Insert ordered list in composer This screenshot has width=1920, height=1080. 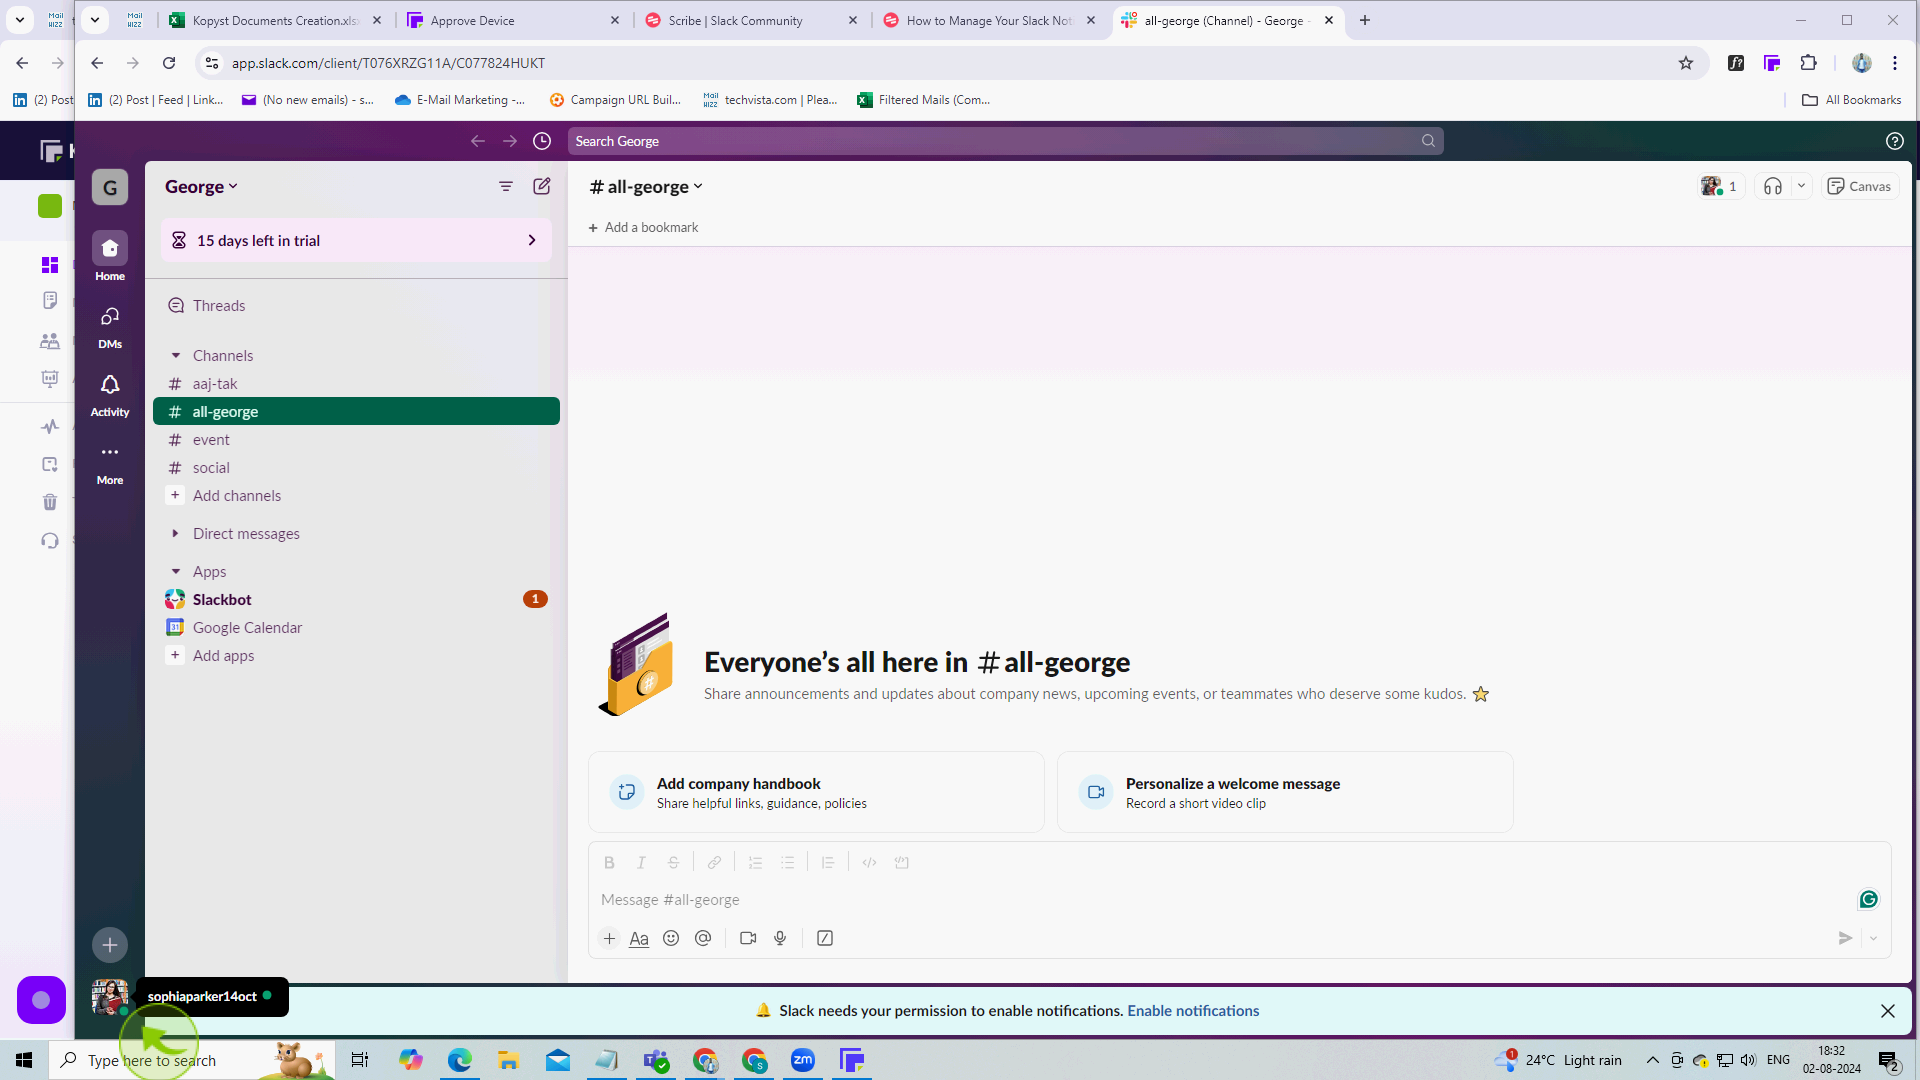(x=755, y=862)
